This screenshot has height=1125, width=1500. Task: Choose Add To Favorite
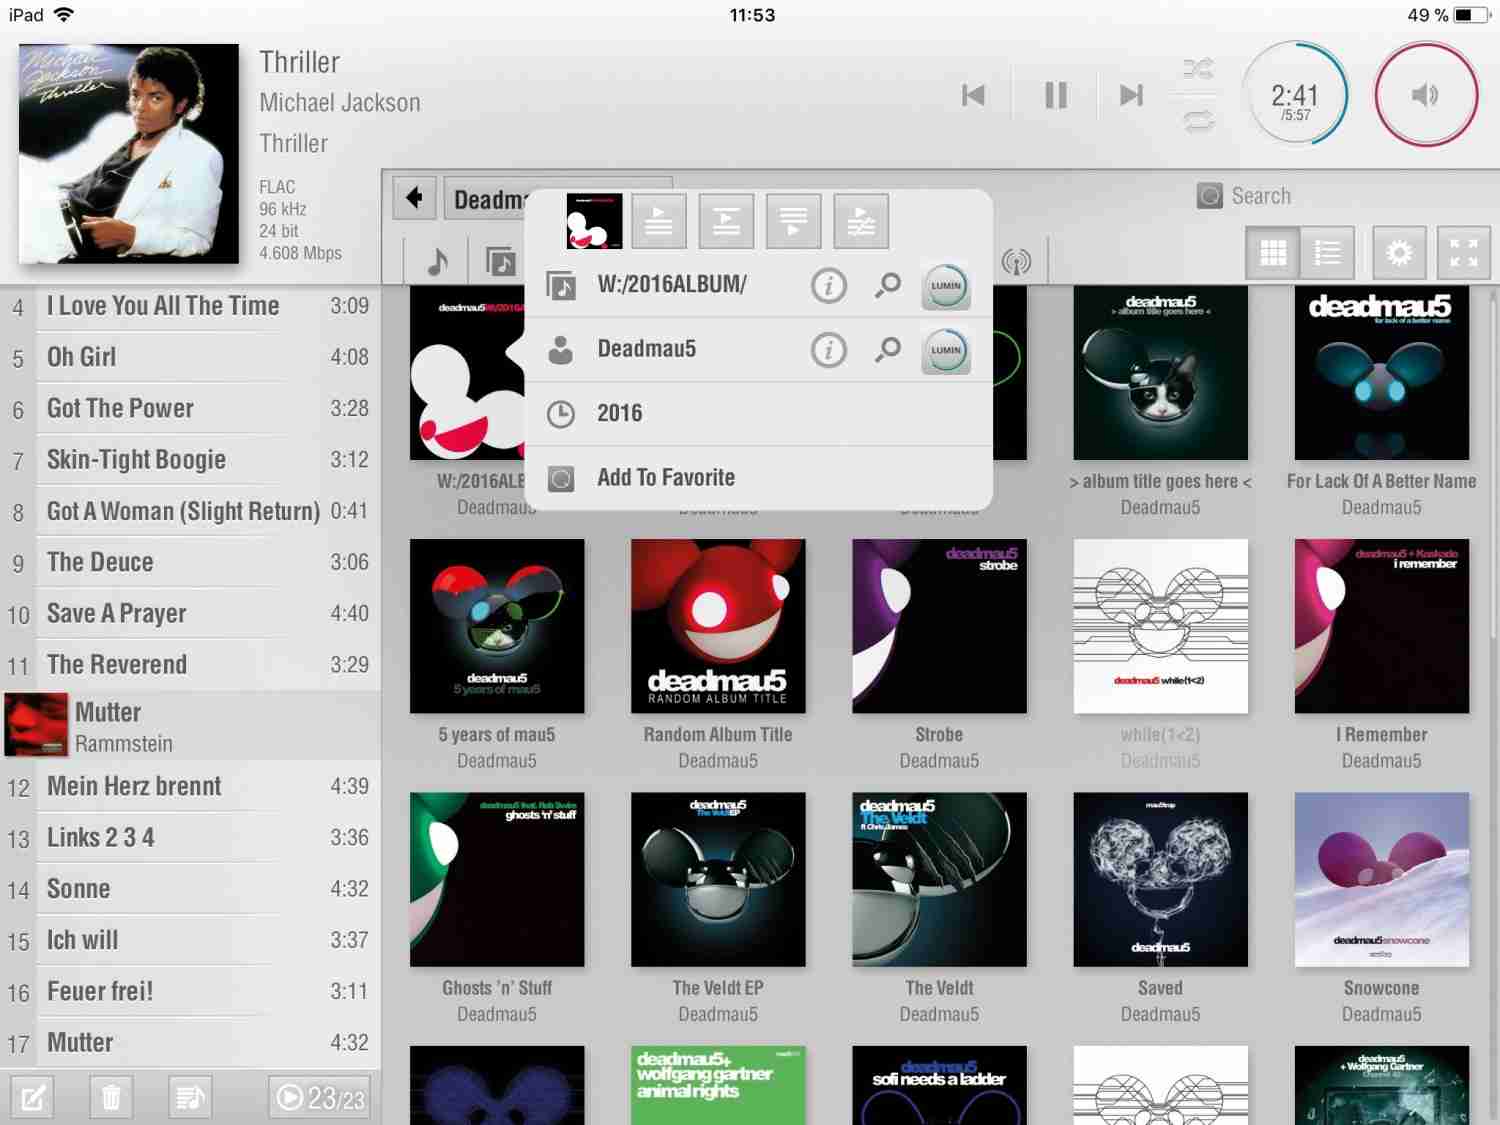pos(758,478)
